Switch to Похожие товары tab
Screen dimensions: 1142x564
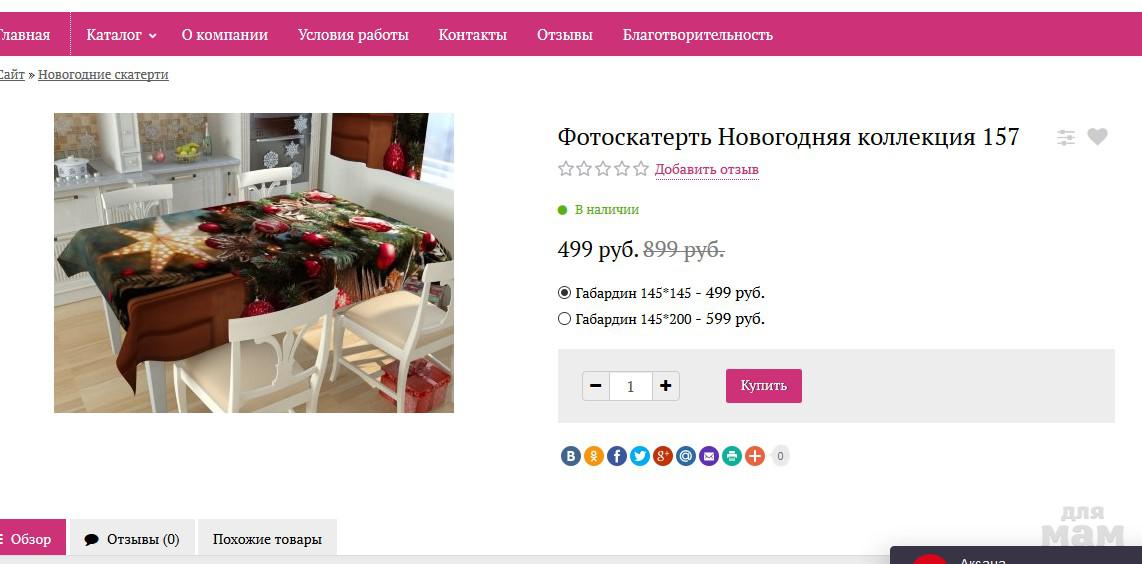tap(267, 539)
